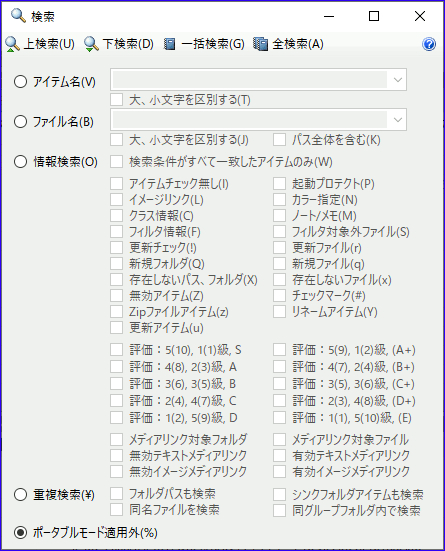This screenshot has width=445, height=551.
Task: Select the アイテム名(V) radio button
Action: pos(20,82)
